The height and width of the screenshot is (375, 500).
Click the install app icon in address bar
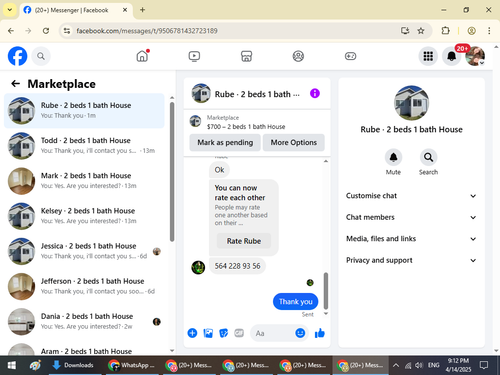(x=405, y=31)
